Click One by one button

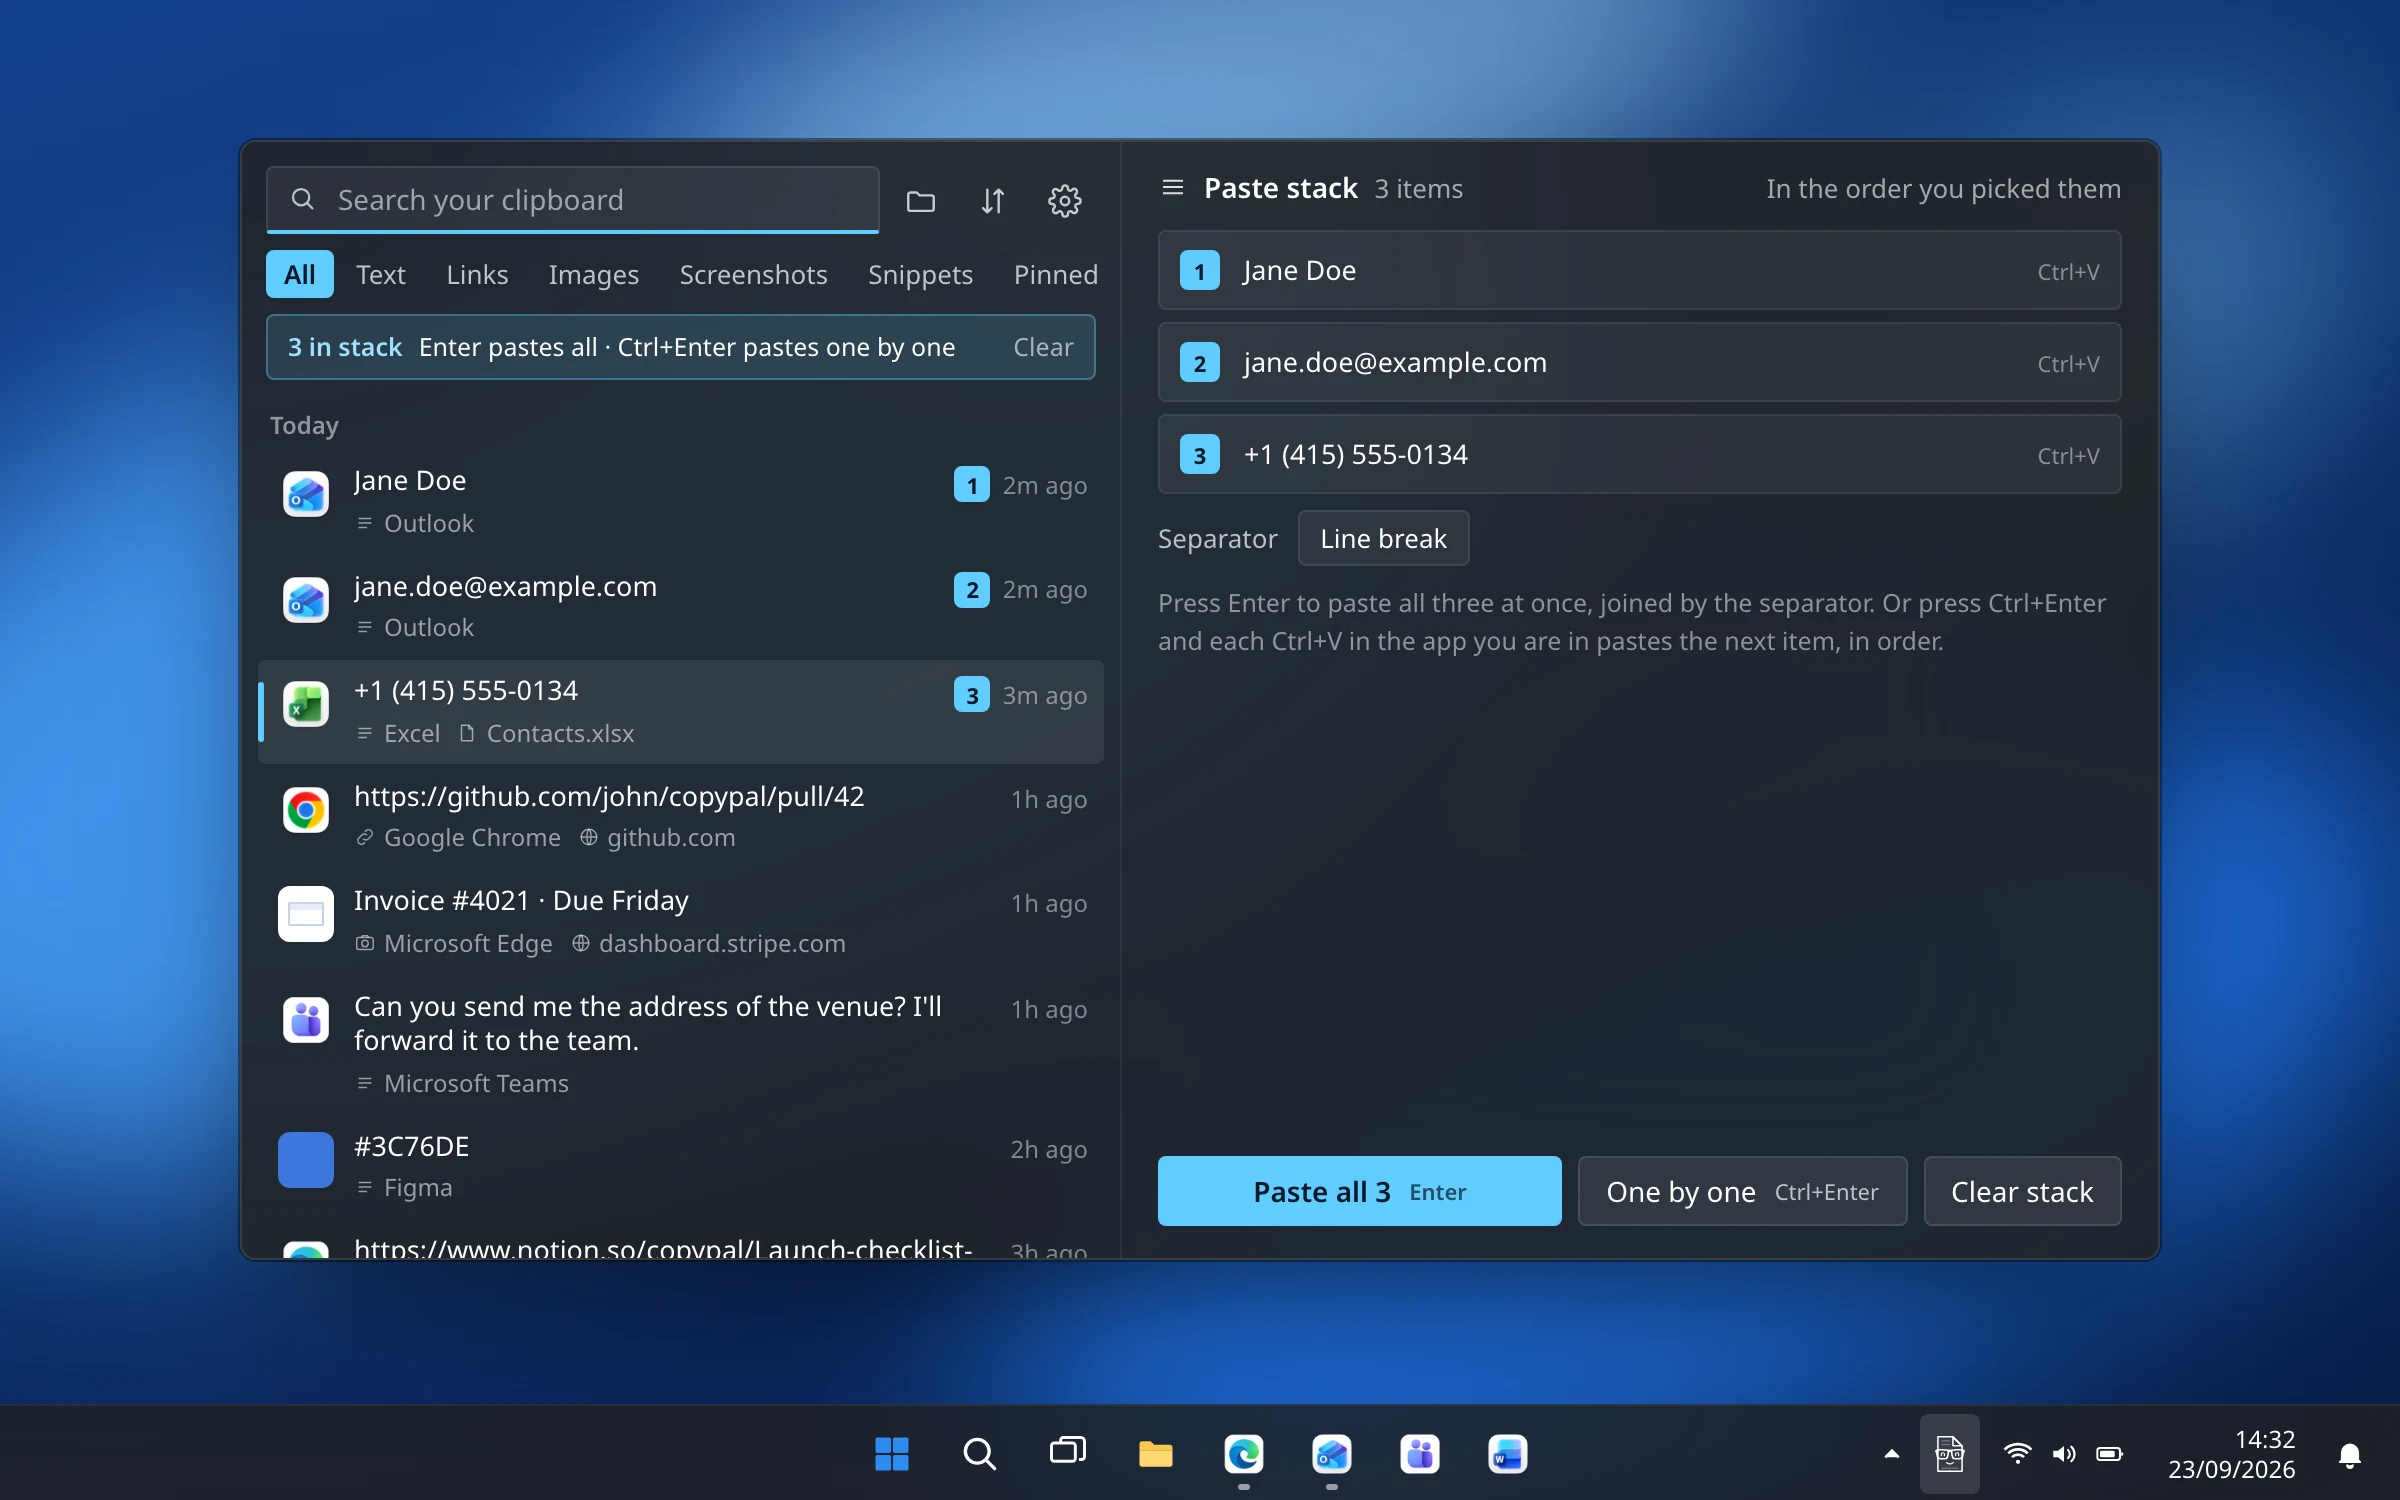point(1742,1191)
